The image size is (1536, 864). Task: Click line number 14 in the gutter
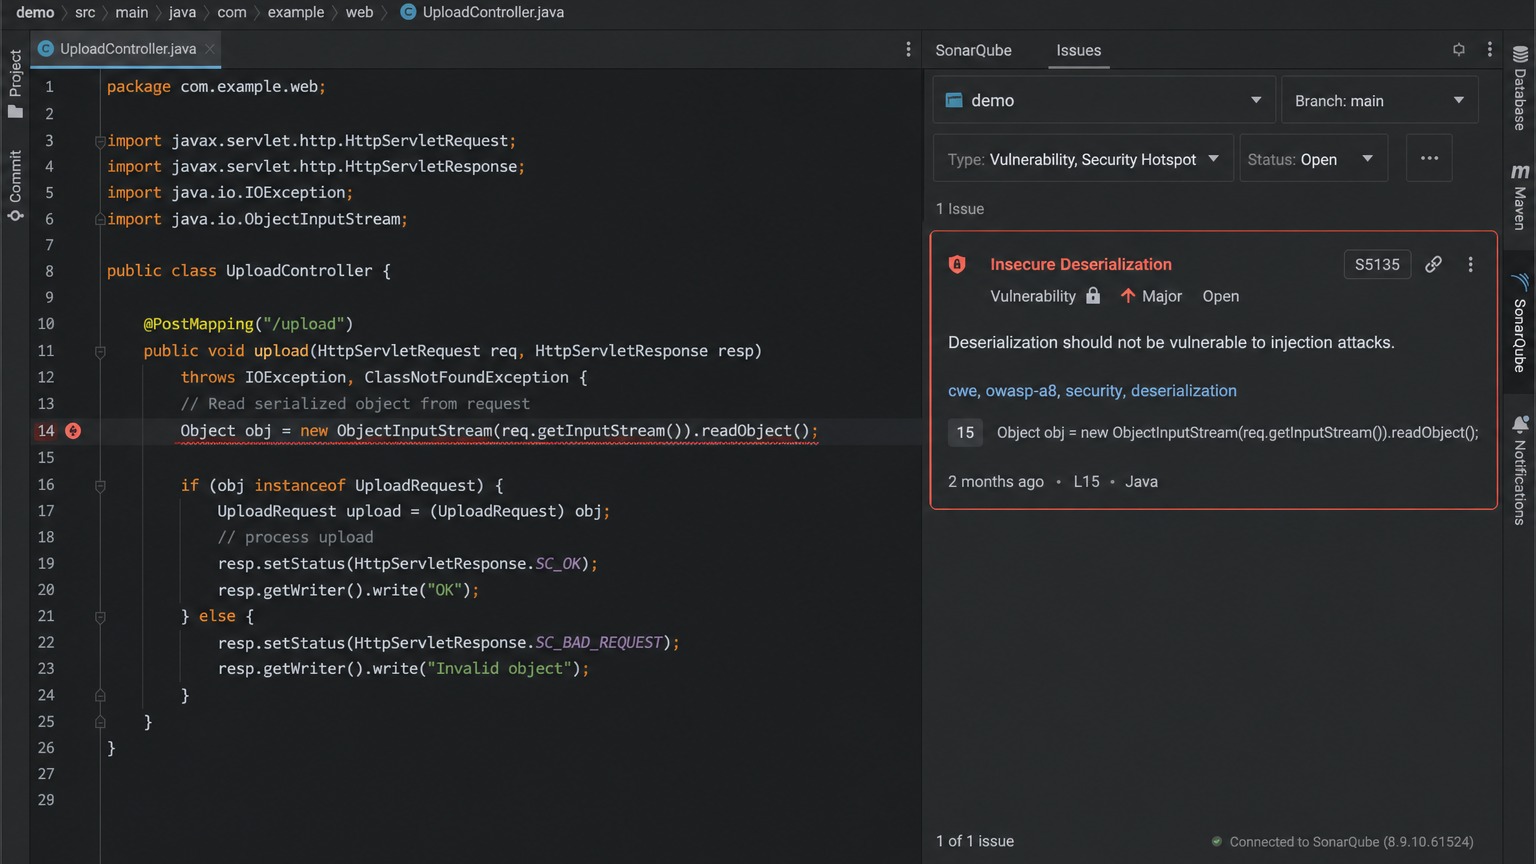tap(46, 431)
